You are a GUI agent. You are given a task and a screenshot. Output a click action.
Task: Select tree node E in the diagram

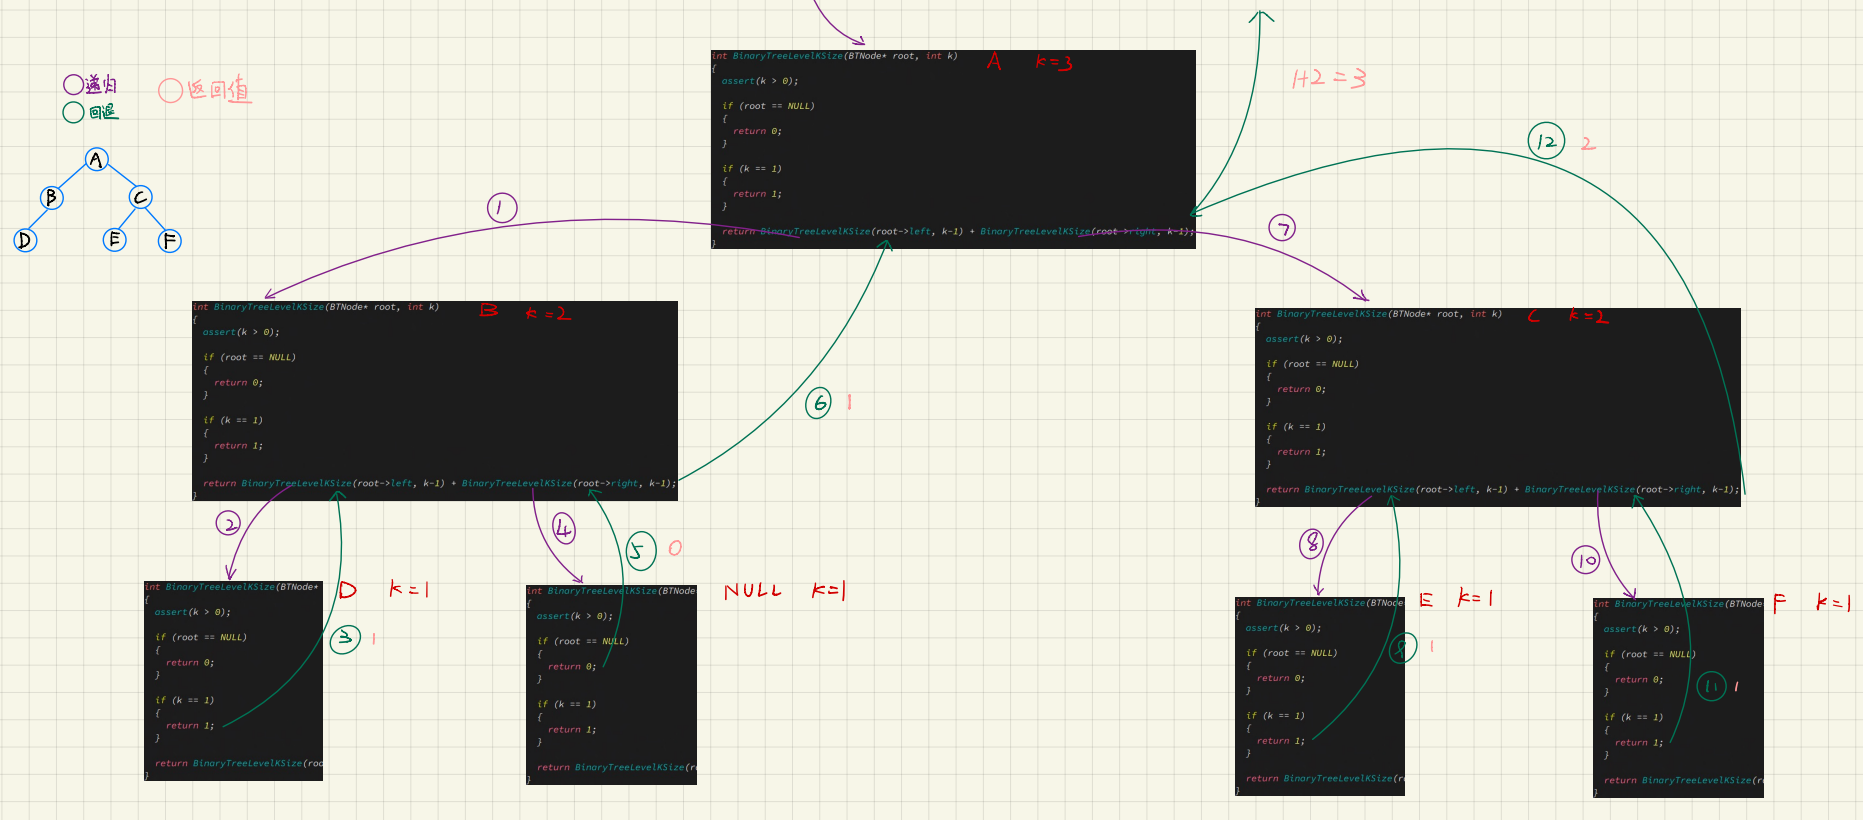115,239
